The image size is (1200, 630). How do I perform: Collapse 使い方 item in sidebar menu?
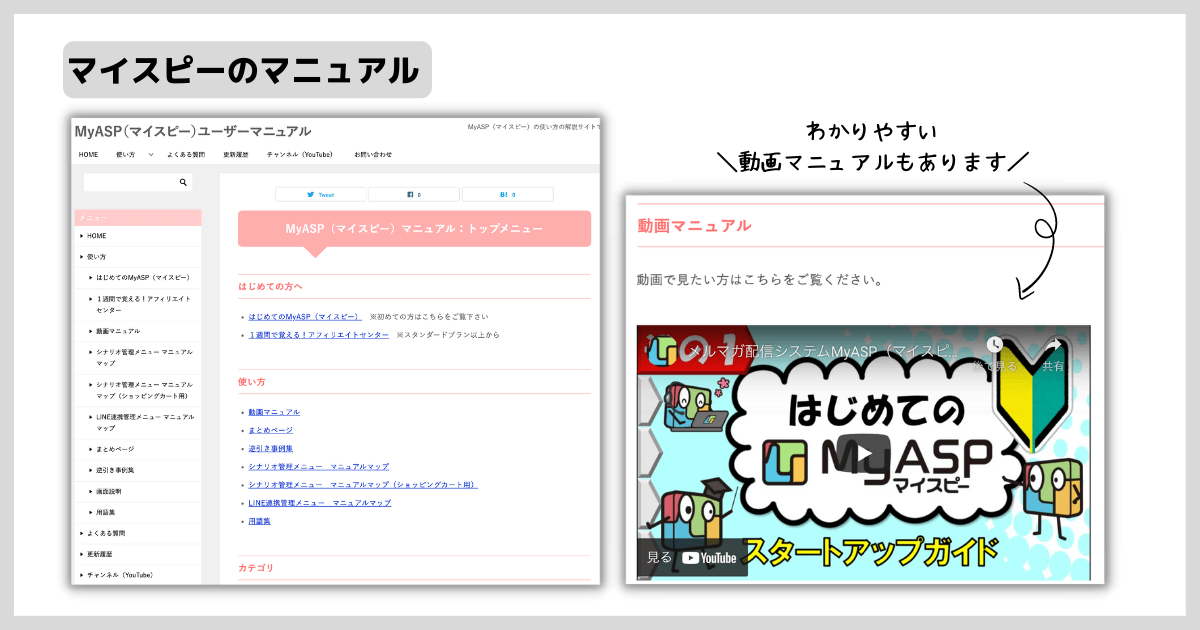coord(96,257)
